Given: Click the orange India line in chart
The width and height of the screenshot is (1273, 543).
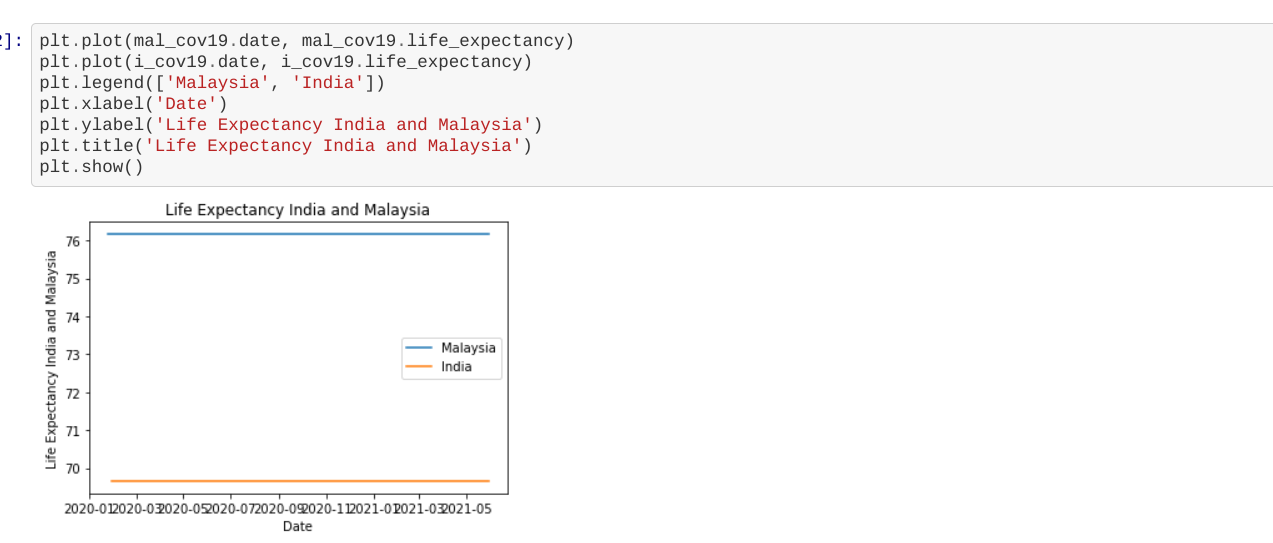Looking at the screenshot, I should (298, 481).
